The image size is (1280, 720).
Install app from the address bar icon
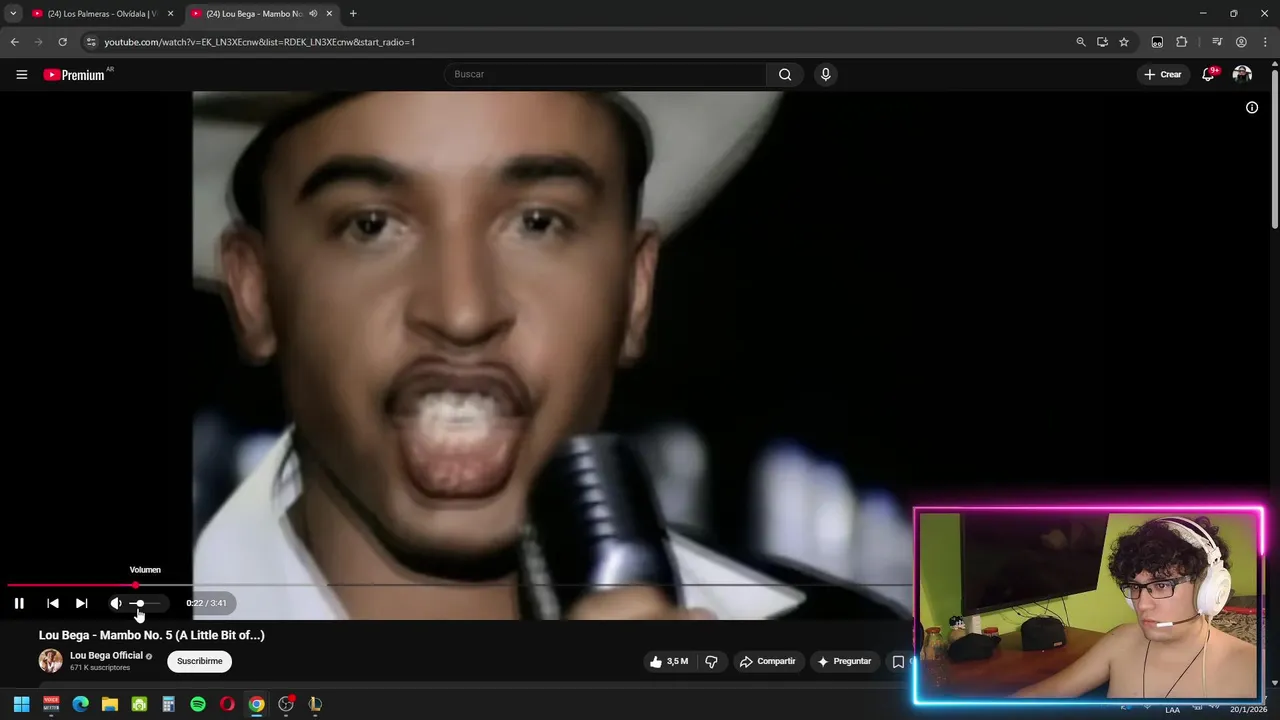(x=1102, y=42)
